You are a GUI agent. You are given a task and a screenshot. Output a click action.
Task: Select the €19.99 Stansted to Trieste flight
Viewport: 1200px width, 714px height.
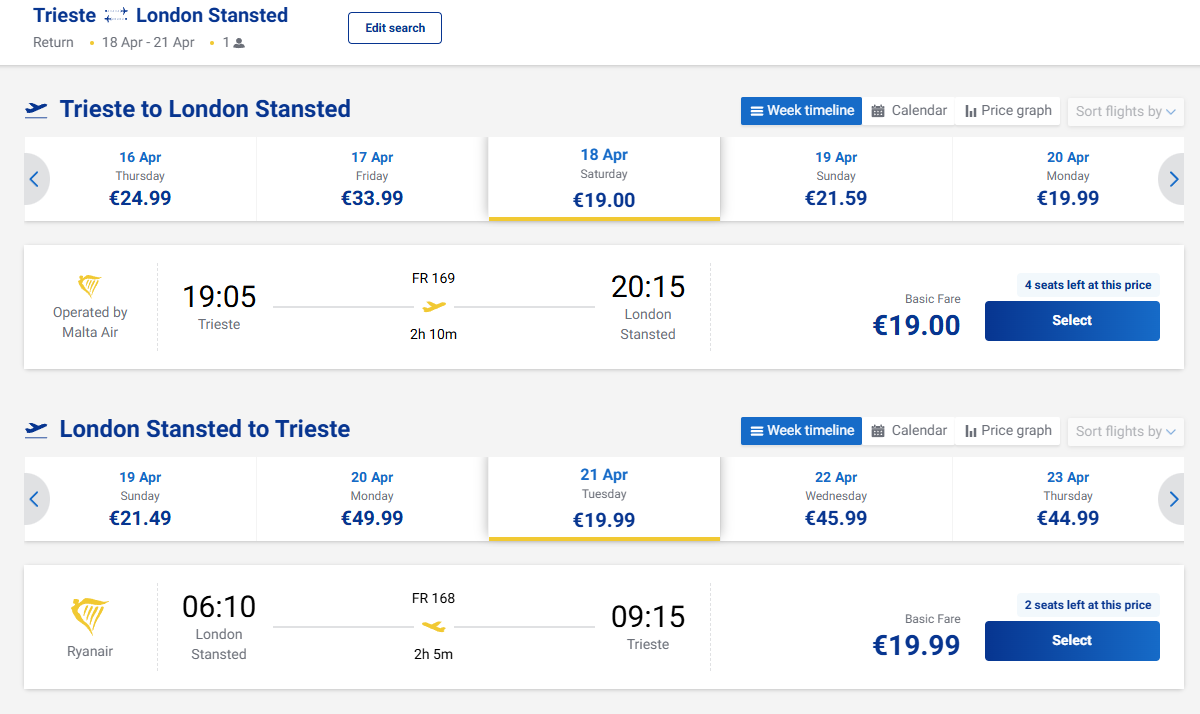[1072, 641]
